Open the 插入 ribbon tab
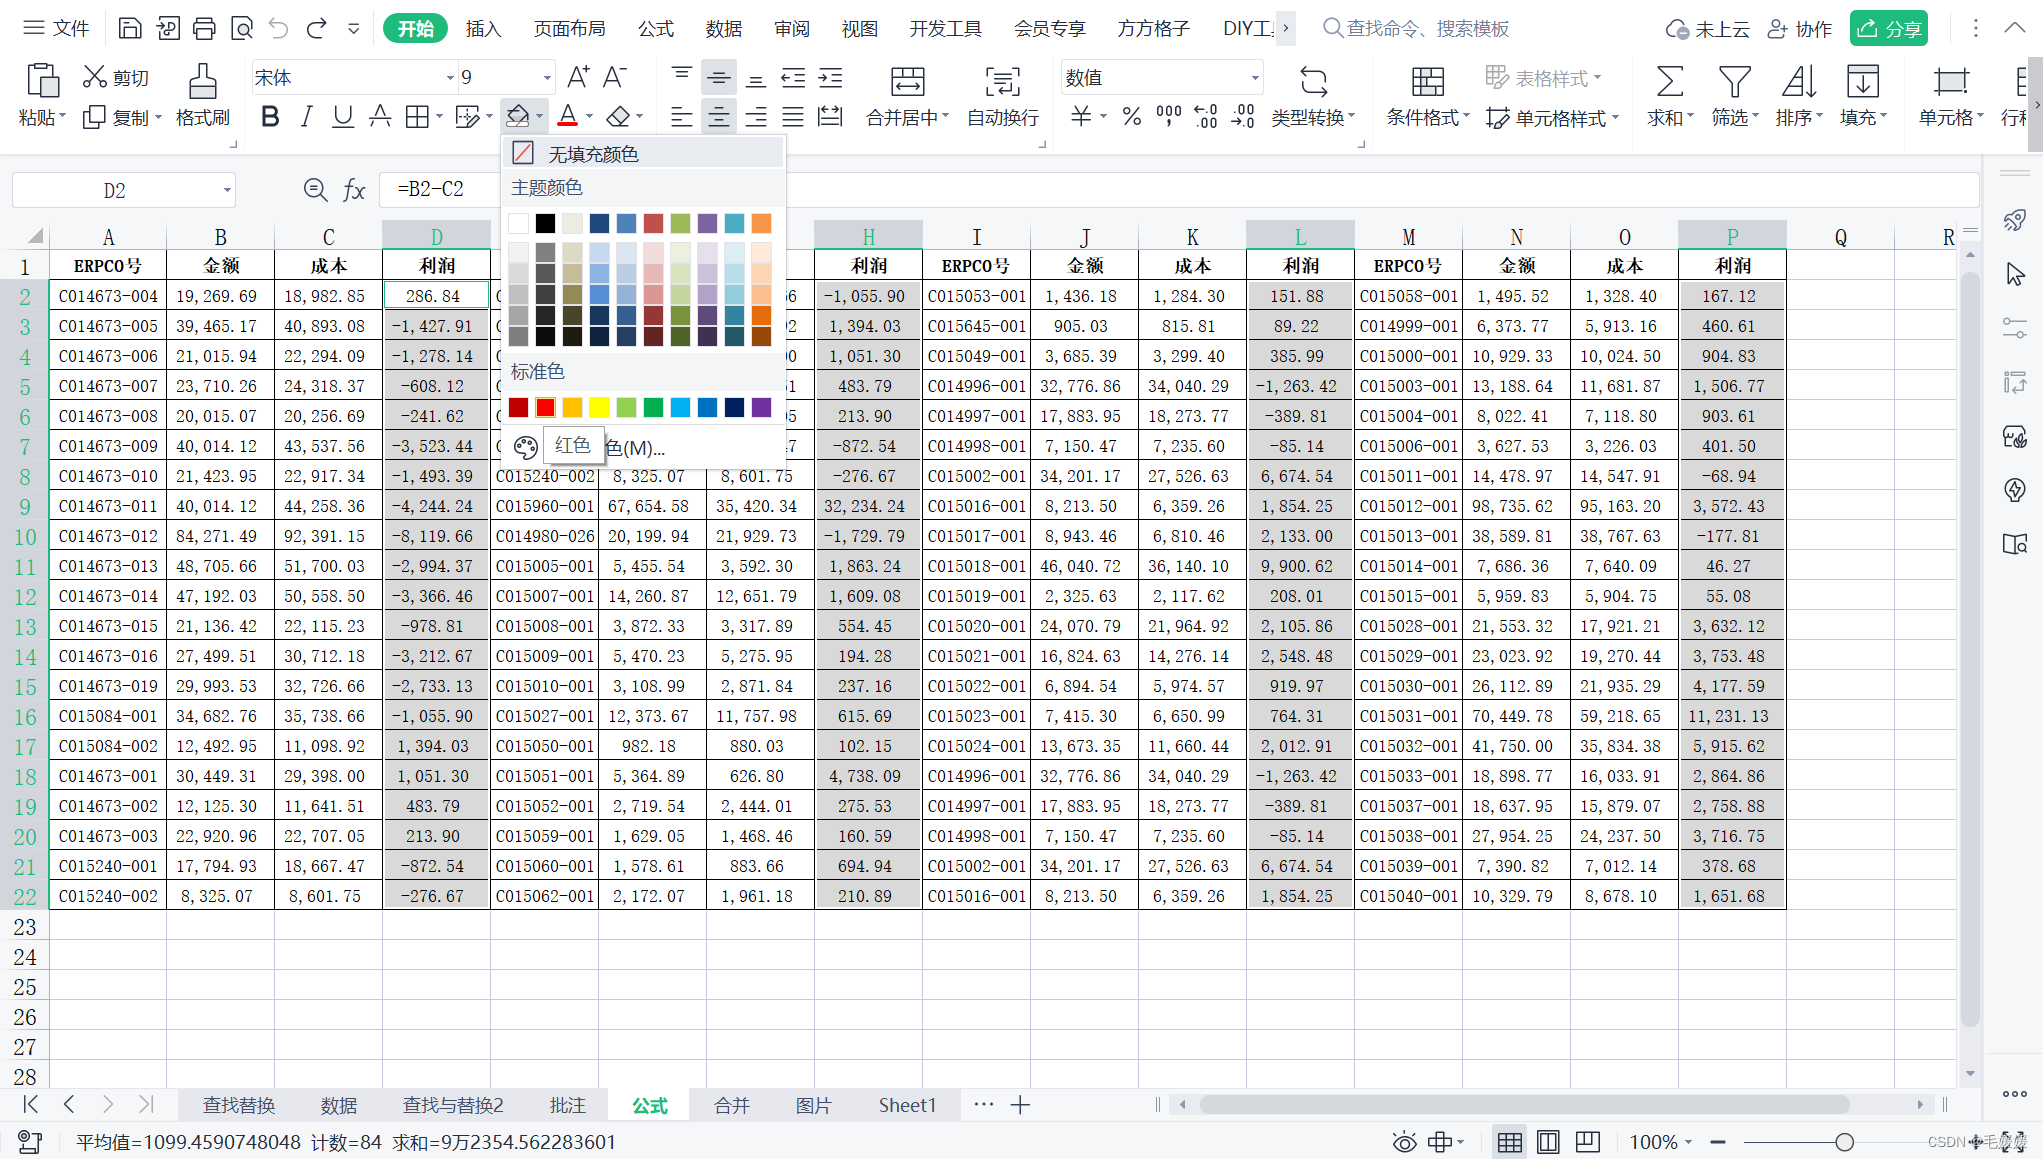Image resolution: width=2043 pixels, height=1159 pixels. [483, 29]
